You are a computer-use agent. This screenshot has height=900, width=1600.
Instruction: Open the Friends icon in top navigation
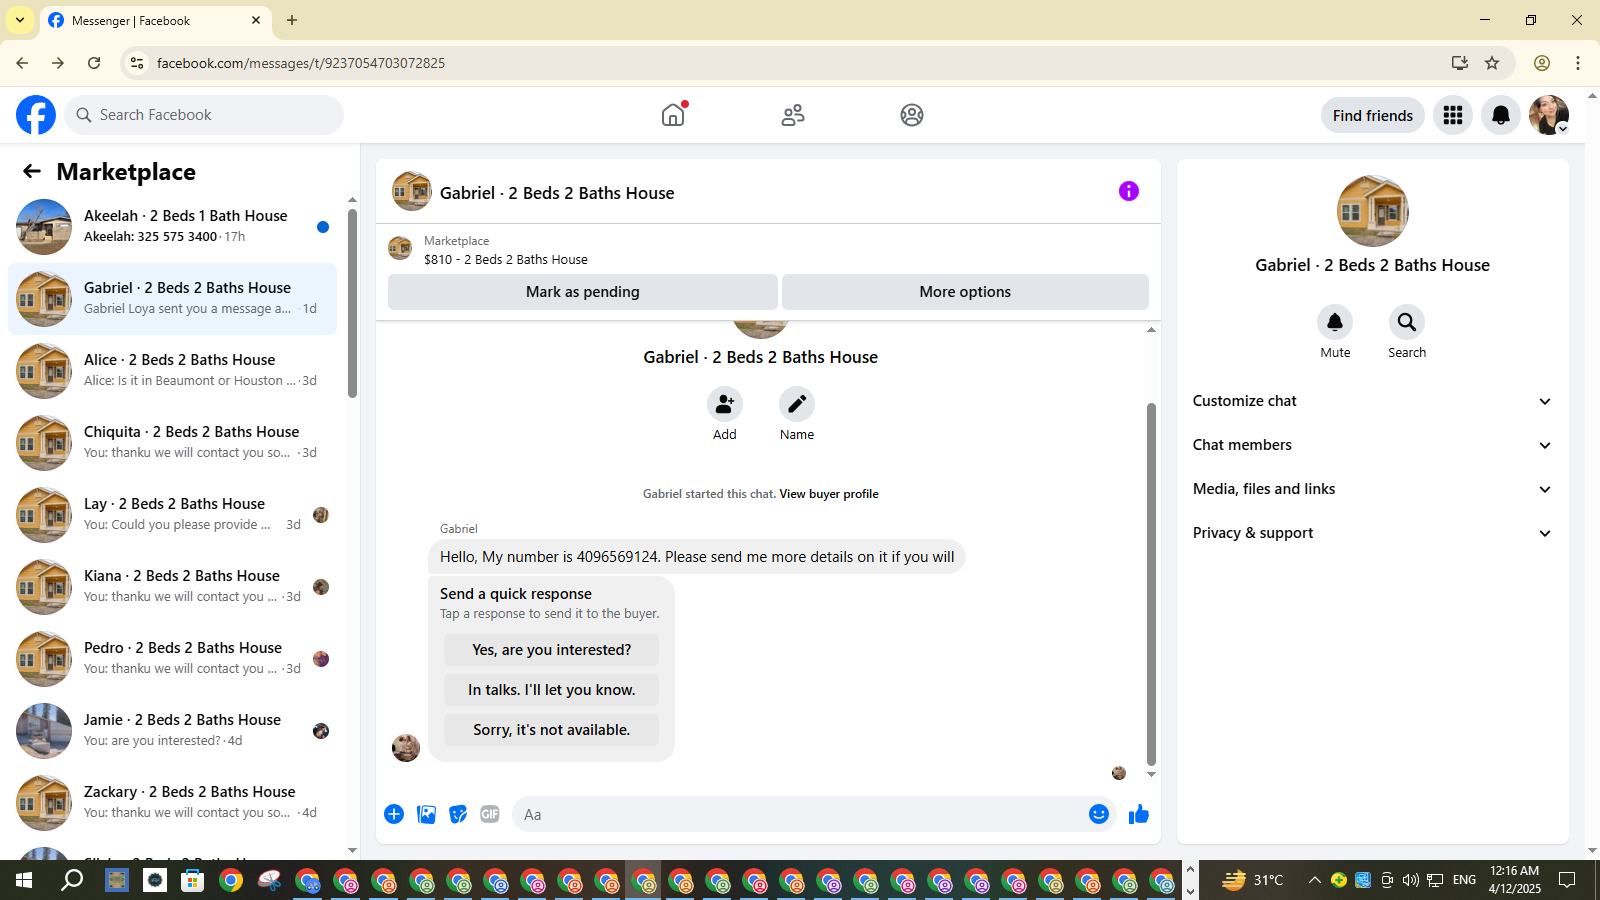coord(793,115)
